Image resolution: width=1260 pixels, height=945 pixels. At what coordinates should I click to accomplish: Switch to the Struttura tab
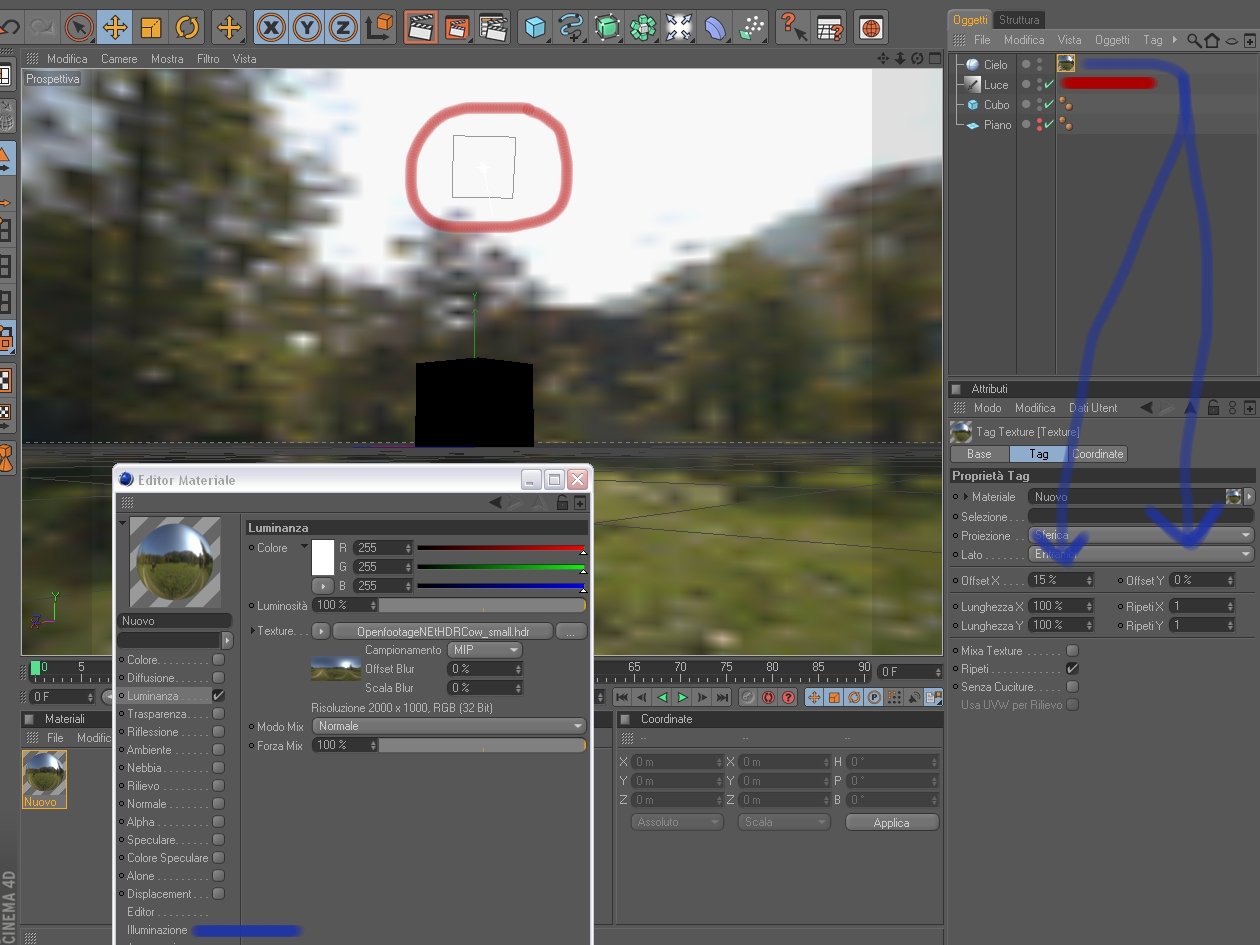[1019, 19]
